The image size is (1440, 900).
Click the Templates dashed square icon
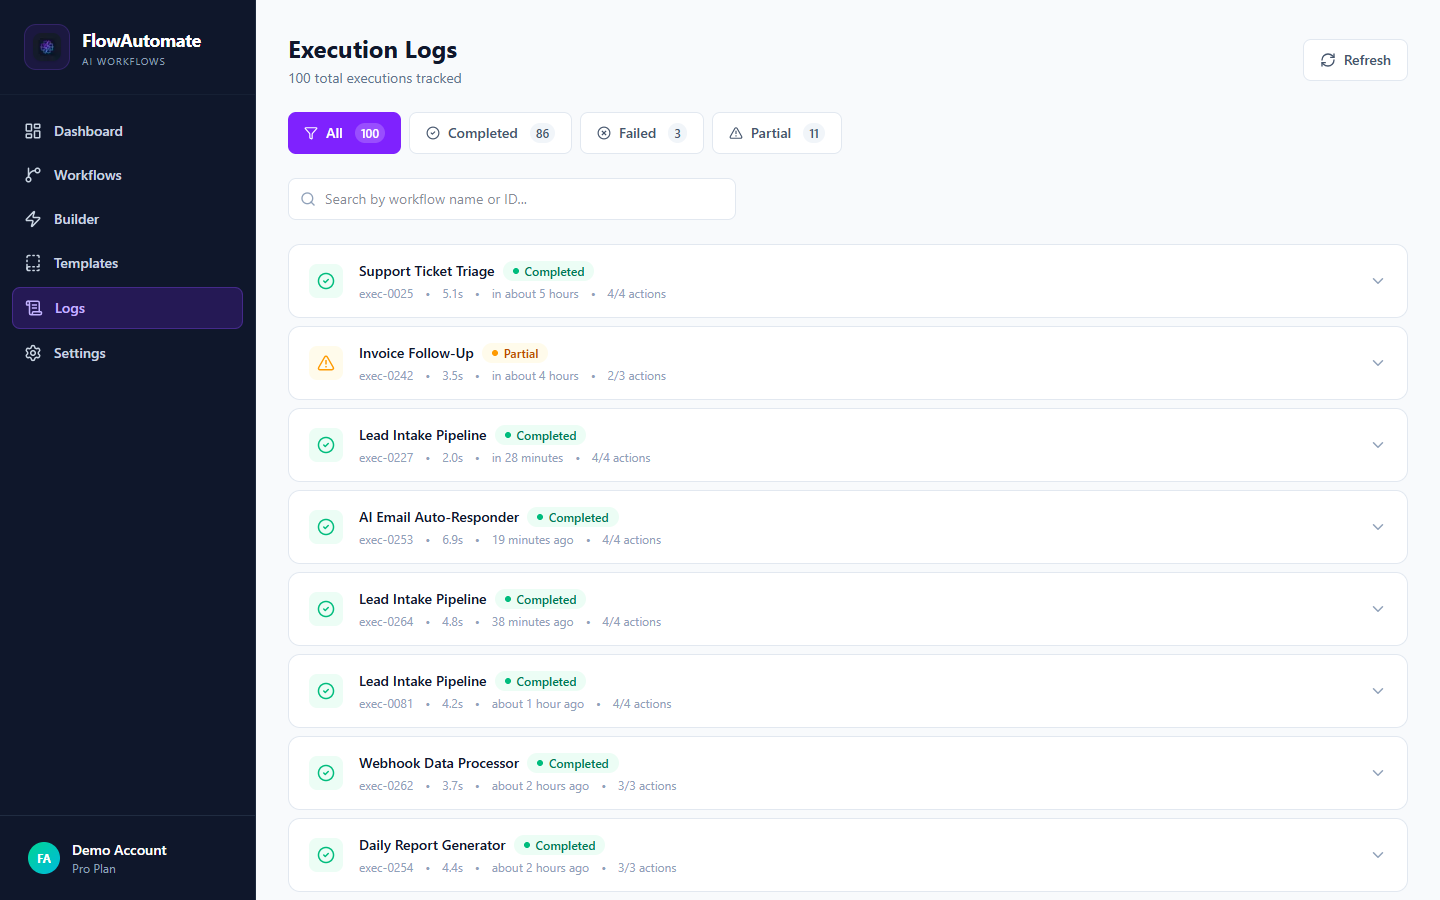point(33,263)
